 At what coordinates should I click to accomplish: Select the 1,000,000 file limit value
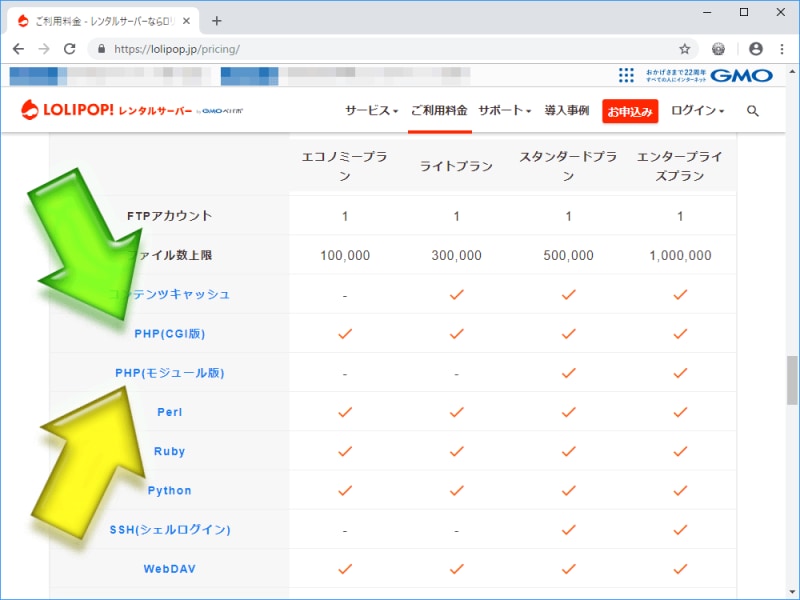[x=680, y=255]
